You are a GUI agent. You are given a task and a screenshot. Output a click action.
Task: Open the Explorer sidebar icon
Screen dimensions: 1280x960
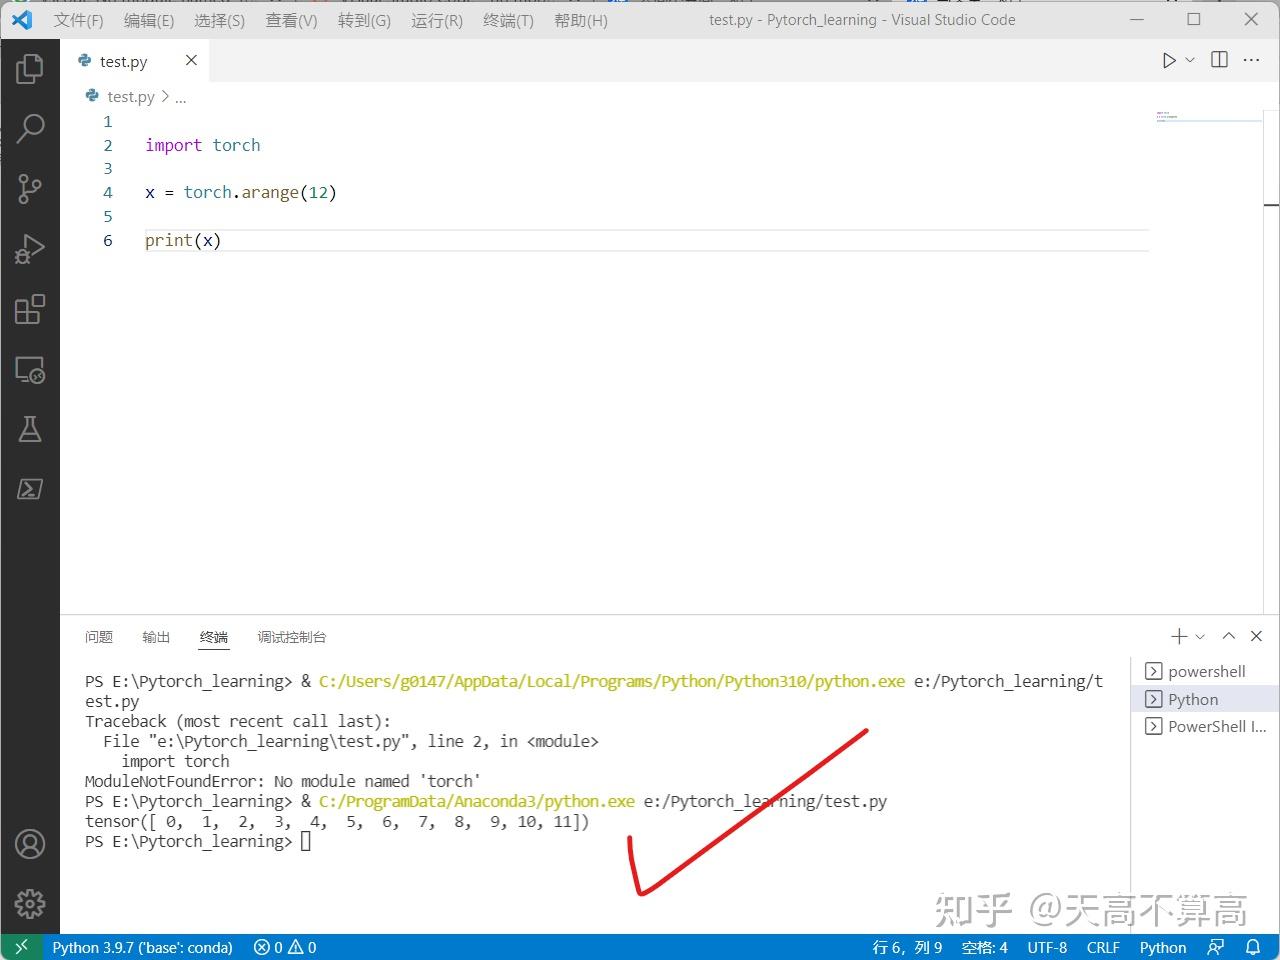(x=30, y=68)
